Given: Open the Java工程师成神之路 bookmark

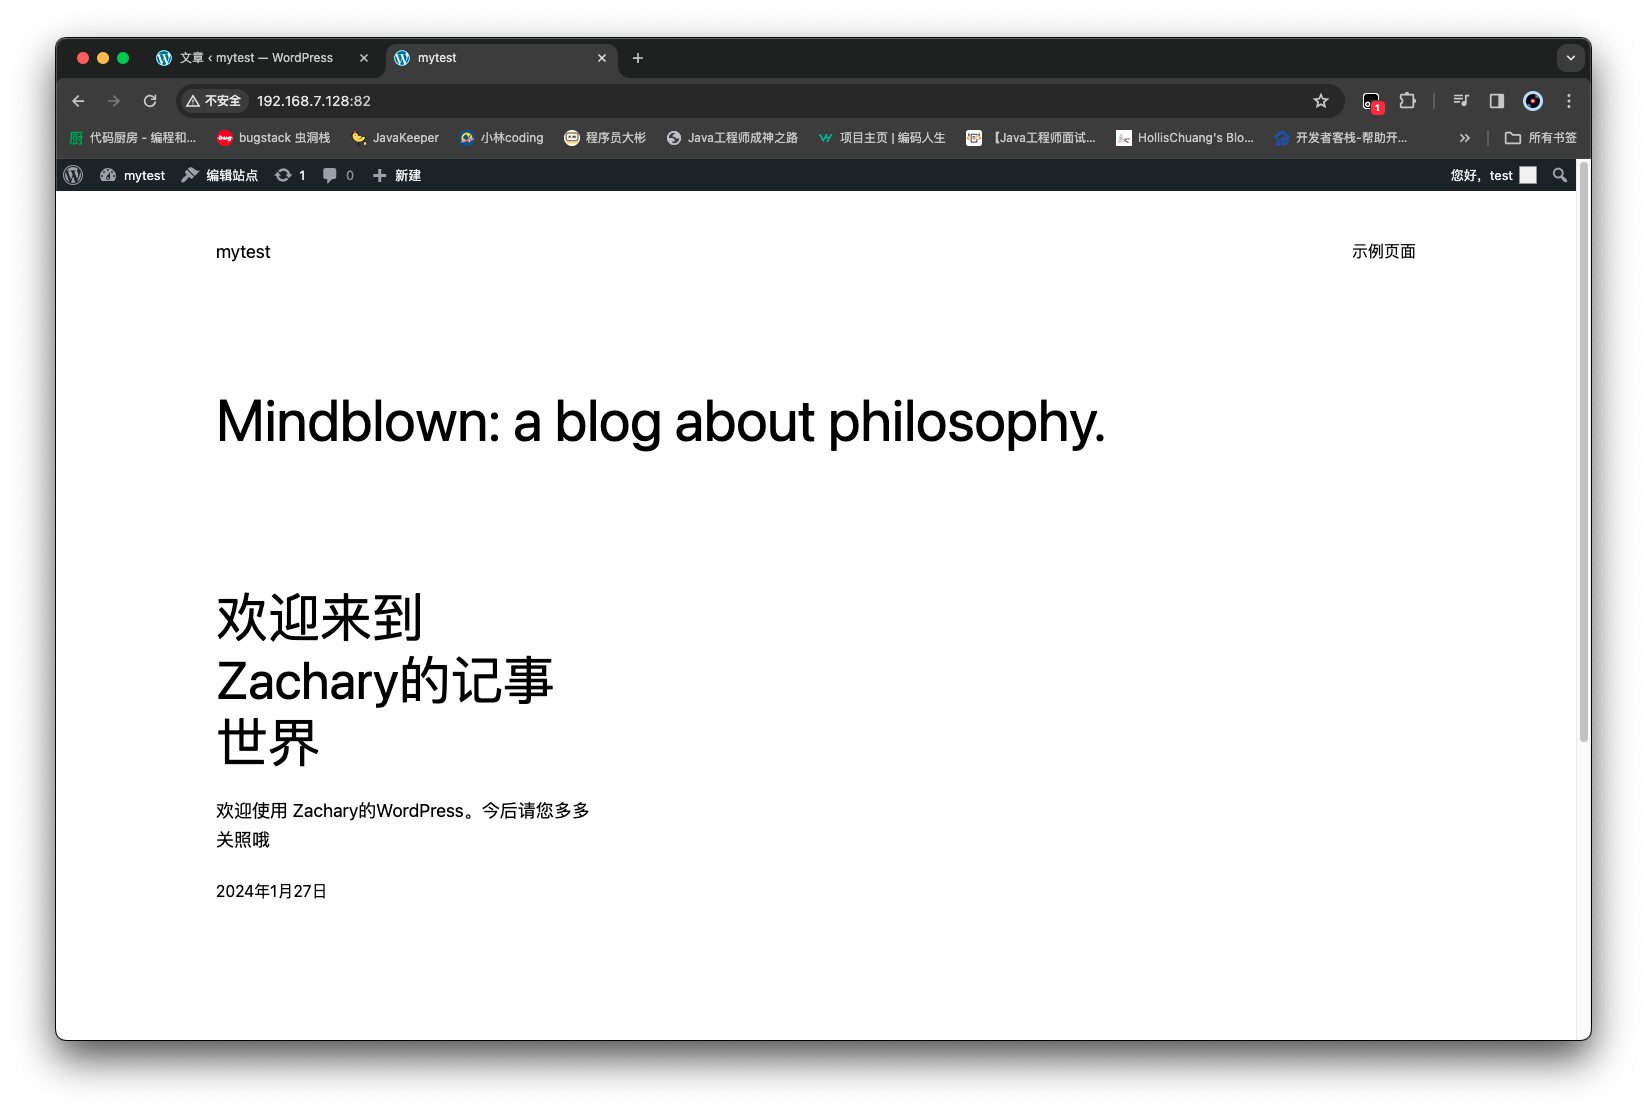Looking at the screenshot, I should [x=732, y=138].
